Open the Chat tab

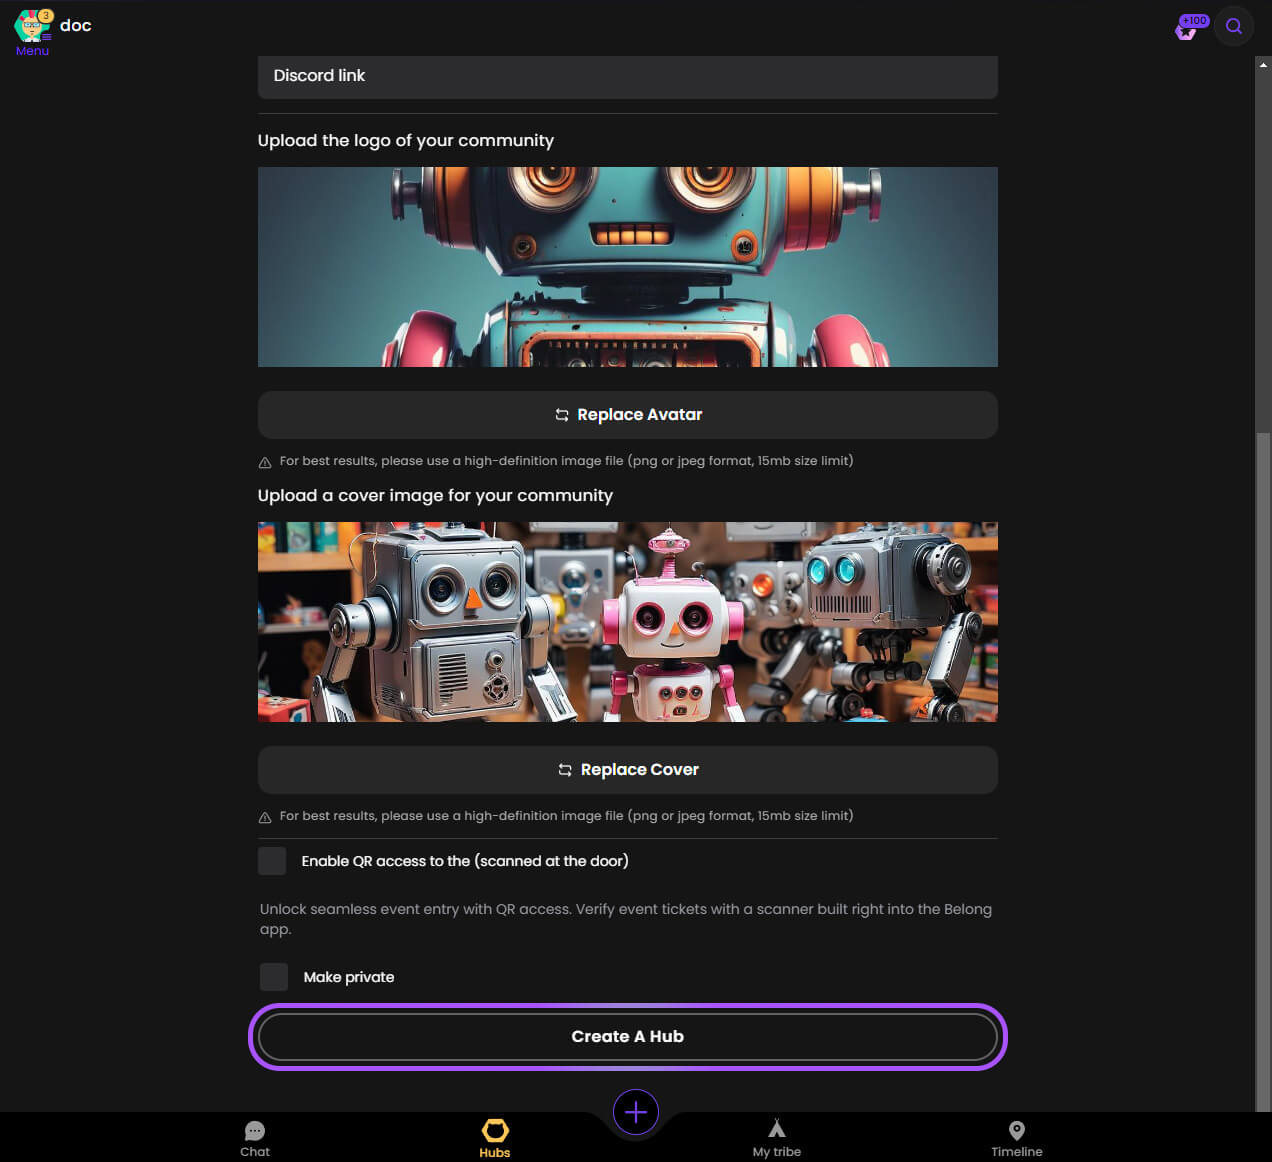(255, 1139)
